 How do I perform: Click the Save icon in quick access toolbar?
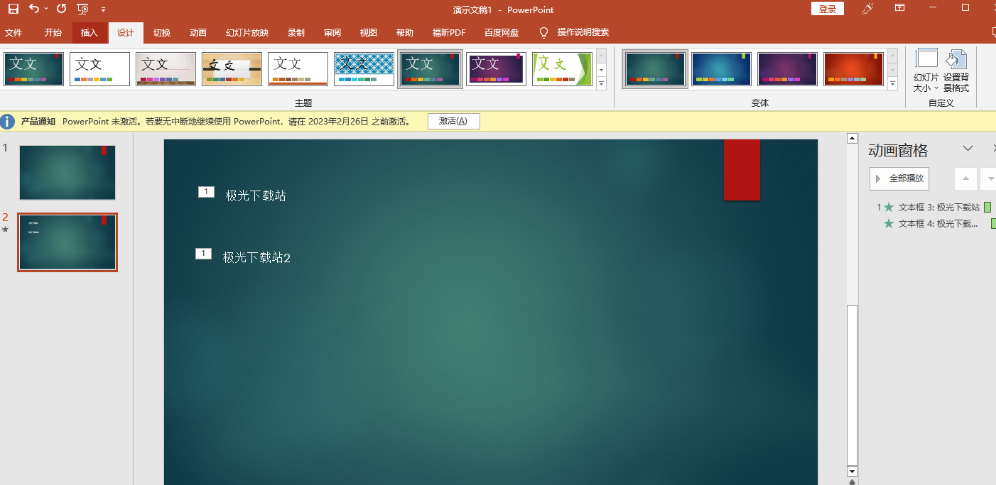pos(13,9)
